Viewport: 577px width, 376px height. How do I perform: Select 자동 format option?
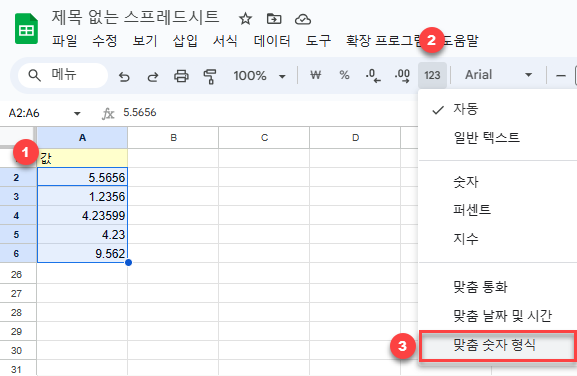coord(498,109)
